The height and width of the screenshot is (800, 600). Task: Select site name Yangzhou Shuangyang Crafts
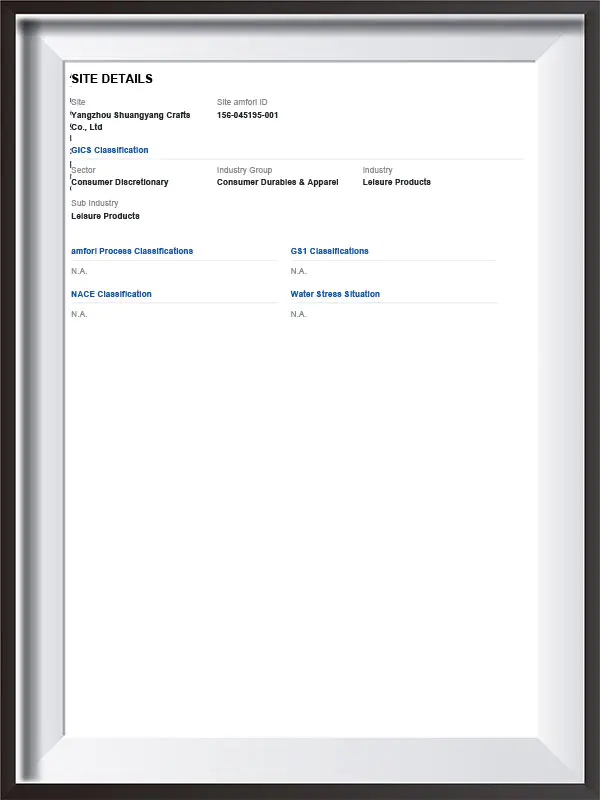pos(131,115)
